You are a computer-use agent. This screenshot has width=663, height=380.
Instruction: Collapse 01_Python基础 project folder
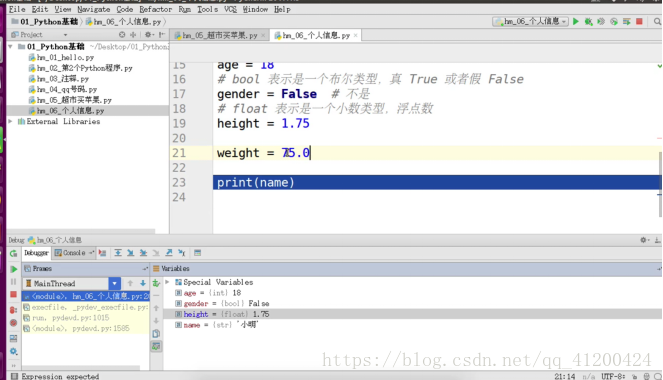(x=10, y=46)
